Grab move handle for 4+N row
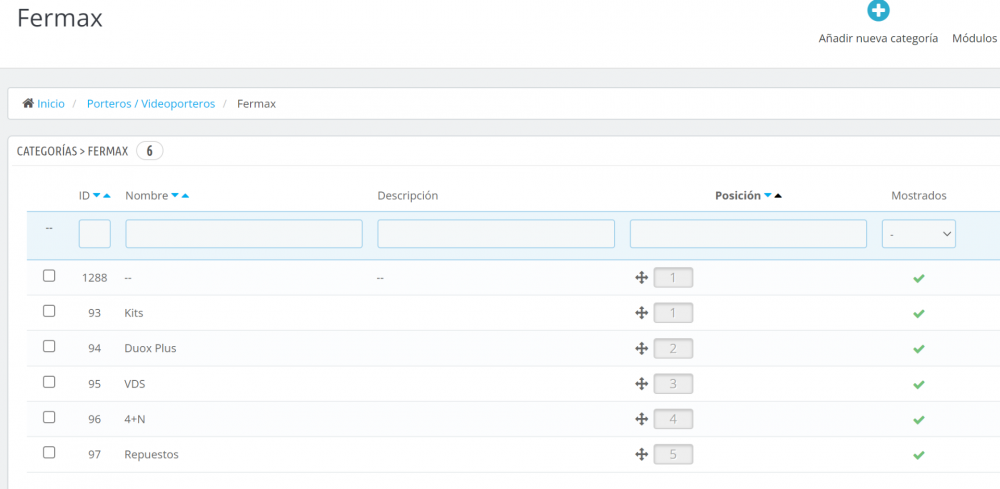1000x489 pixels. click(642, 420)
